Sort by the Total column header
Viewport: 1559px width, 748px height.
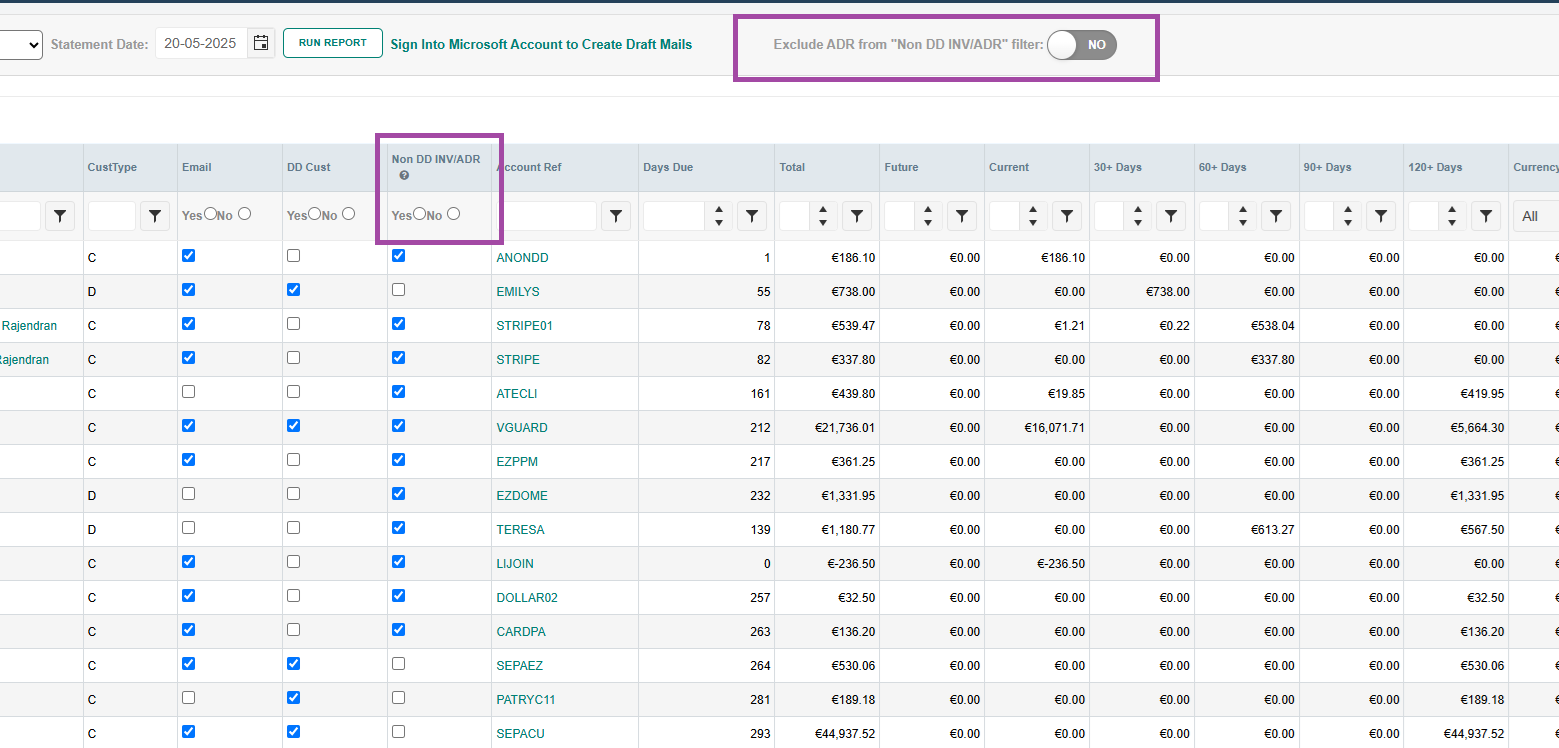pyautogui.click(x=792, y=167)
